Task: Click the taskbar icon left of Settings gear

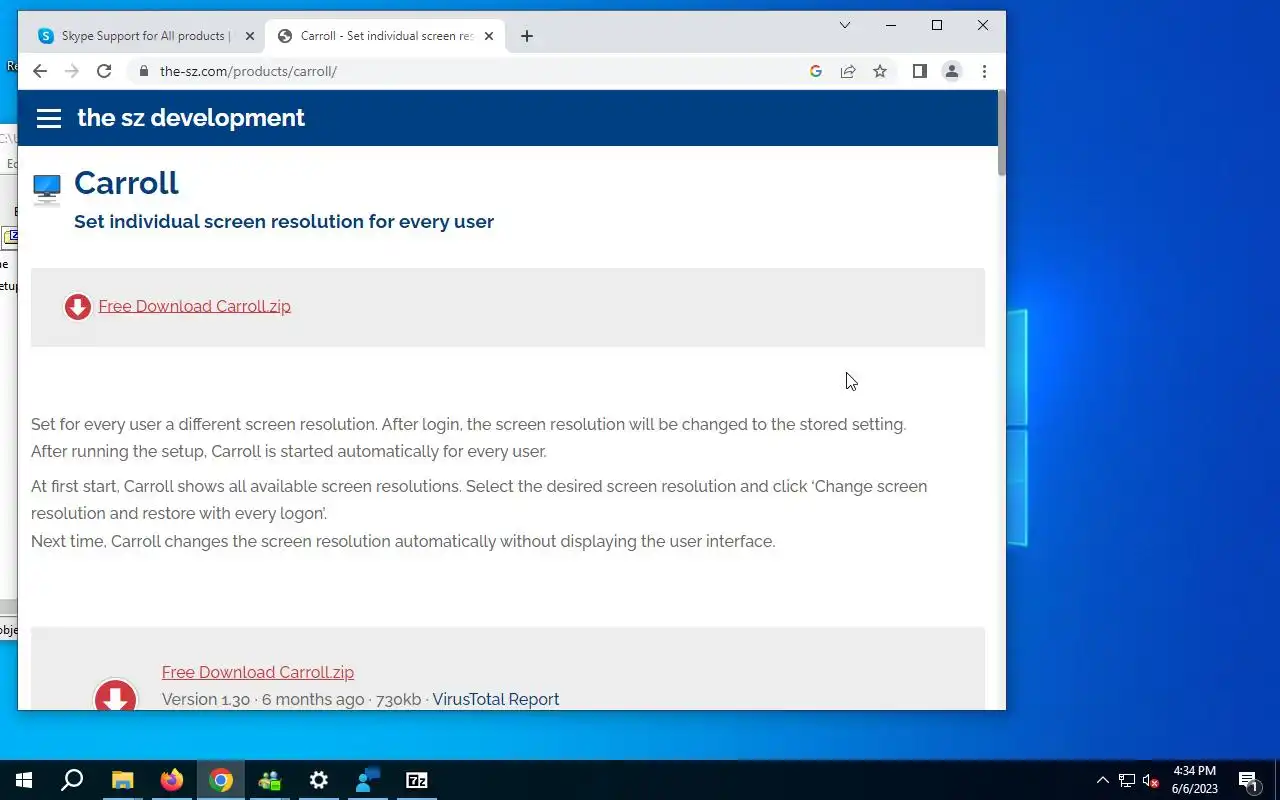Action: click(270, 780)
